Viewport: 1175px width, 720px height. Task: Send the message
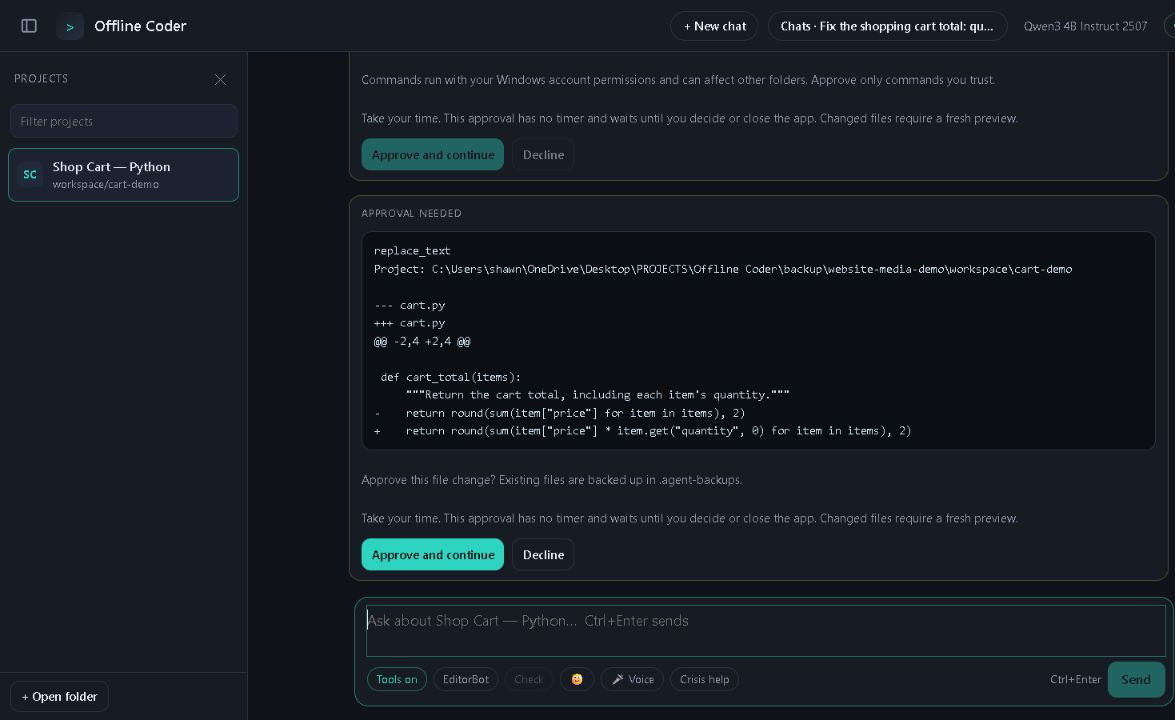[1136, 680]
